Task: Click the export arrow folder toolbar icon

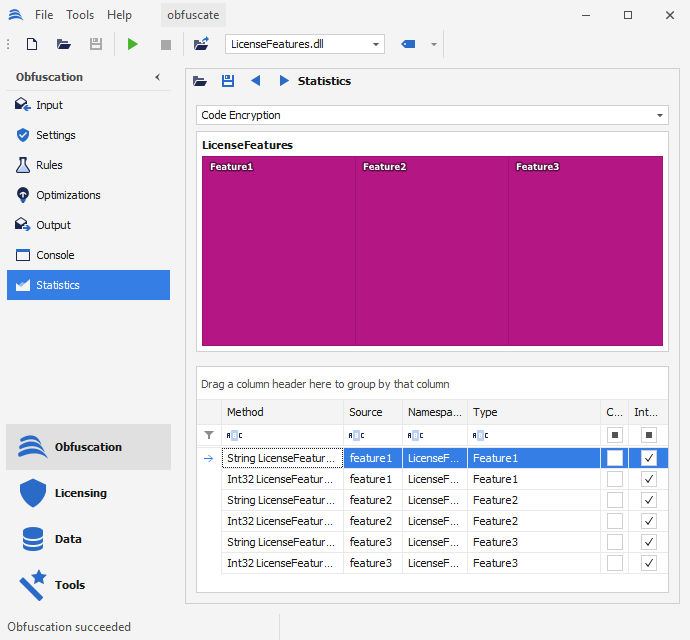Action: pyautogui.click(x=201, y=44)
